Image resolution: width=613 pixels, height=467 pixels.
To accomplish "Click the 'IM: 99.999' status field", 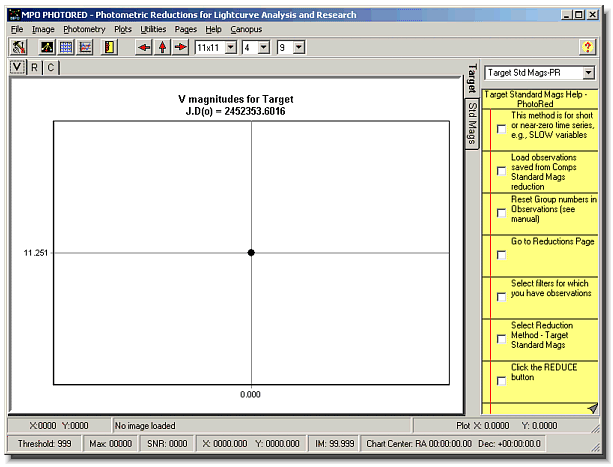I will (x=335, y=444).
